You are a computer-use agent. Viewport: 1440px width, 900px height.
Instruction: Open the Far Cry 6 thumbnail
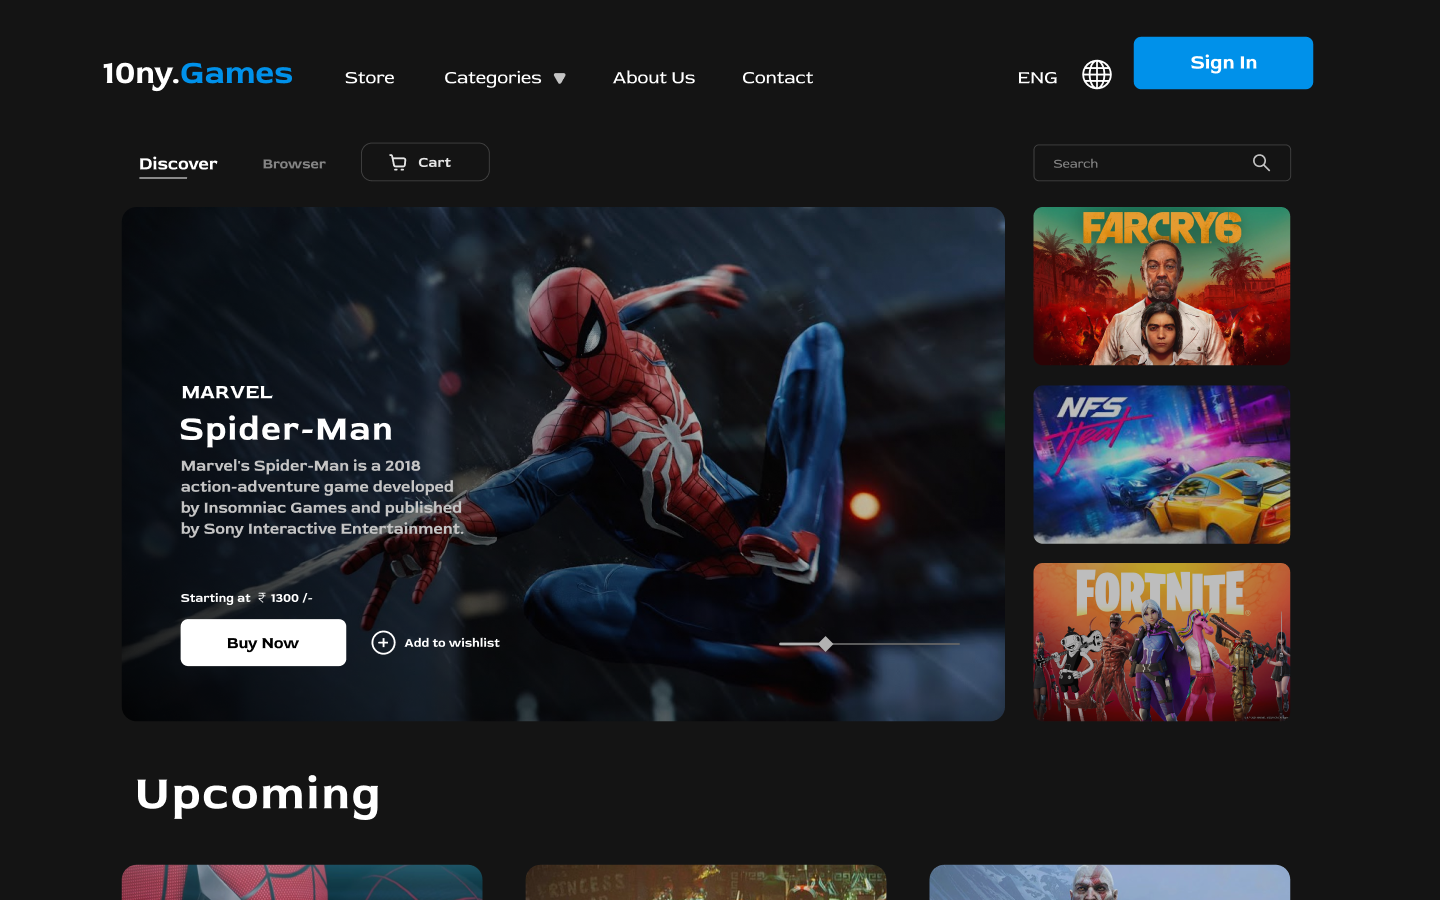tap(1161, 286)
